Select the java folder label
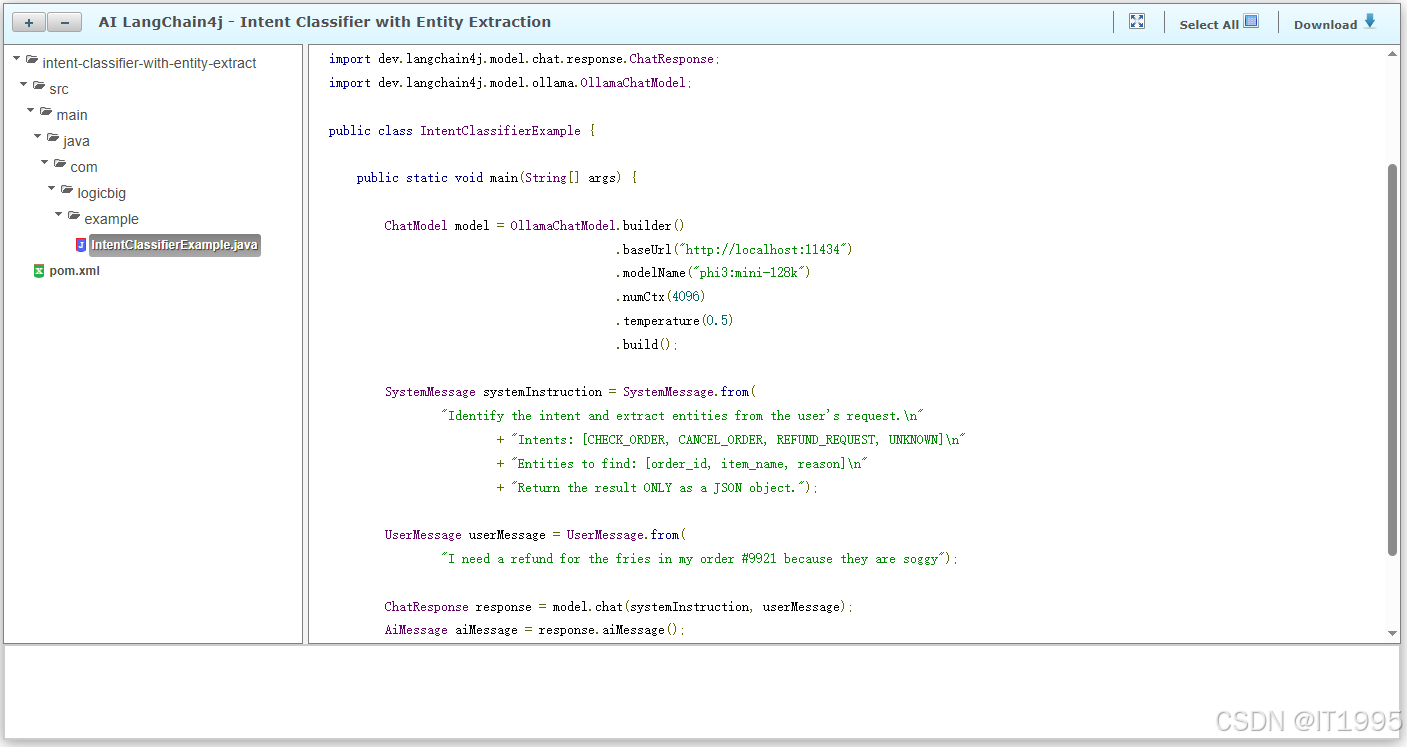Screen dimensions: 1407x747 tap(76, 141)
